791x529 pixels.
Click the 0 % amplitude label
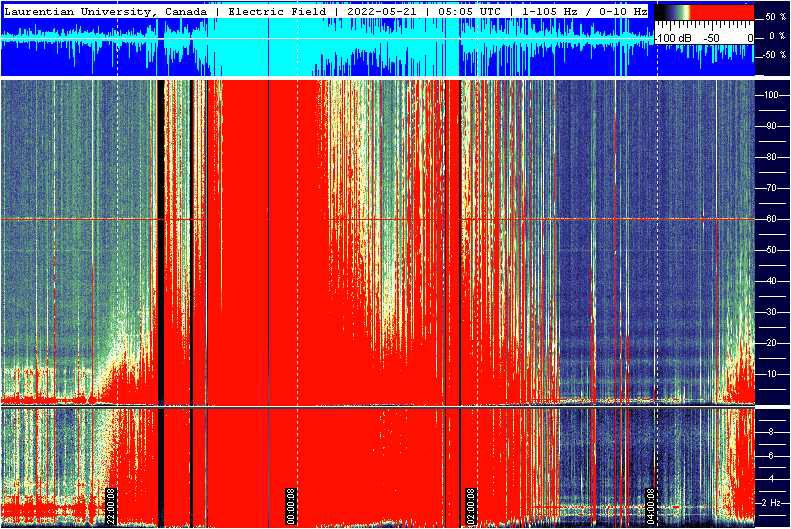(775, 37)
